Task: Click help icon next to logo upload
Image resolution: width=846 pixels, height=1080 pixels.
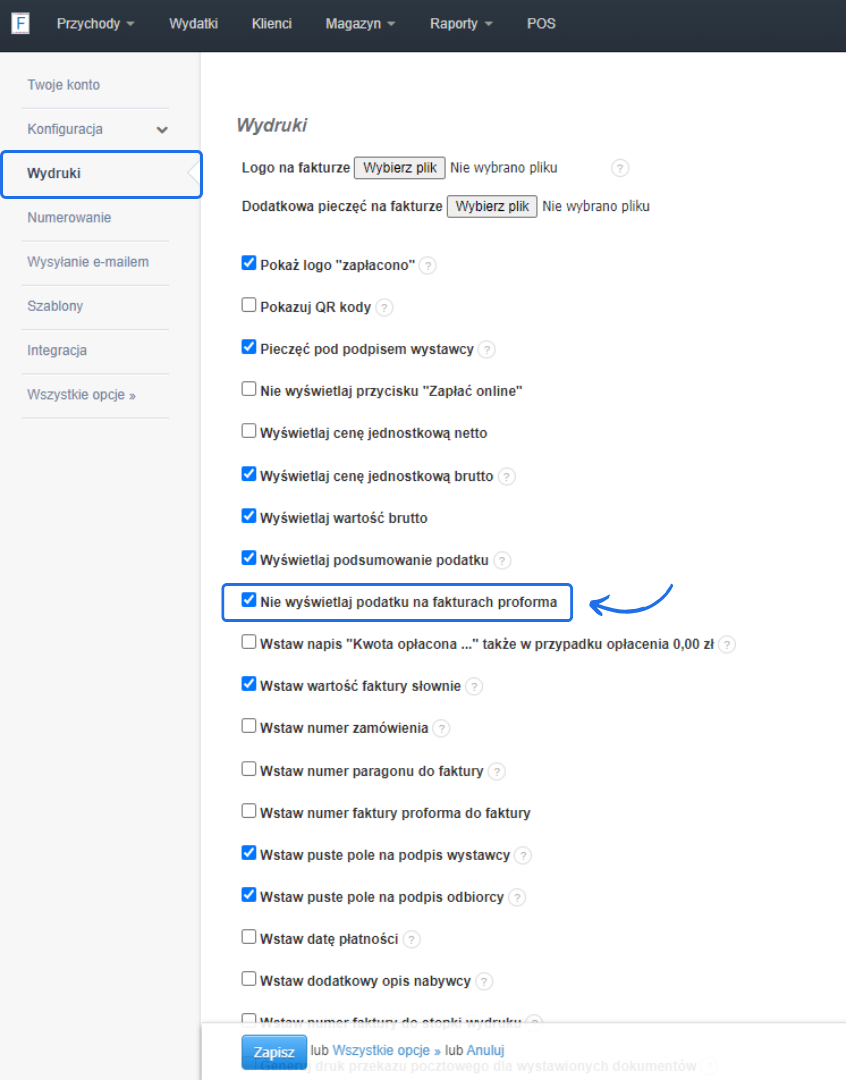Action: tap(620, 168)
